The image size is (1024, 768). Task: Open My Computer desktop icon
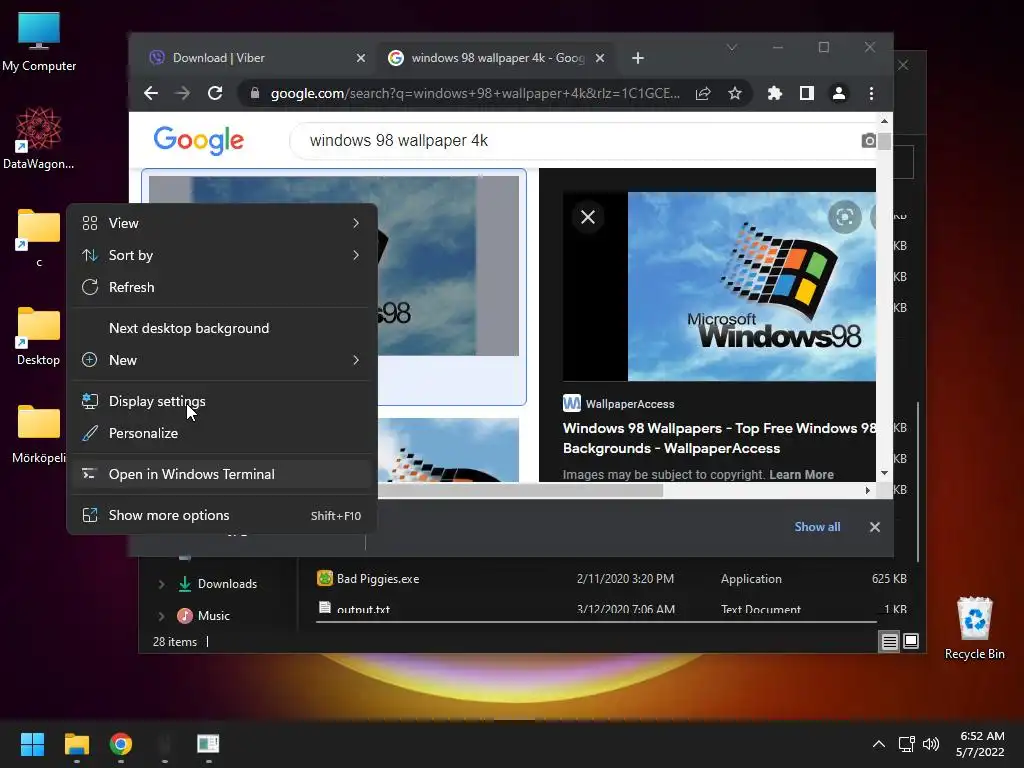point(39,42)
